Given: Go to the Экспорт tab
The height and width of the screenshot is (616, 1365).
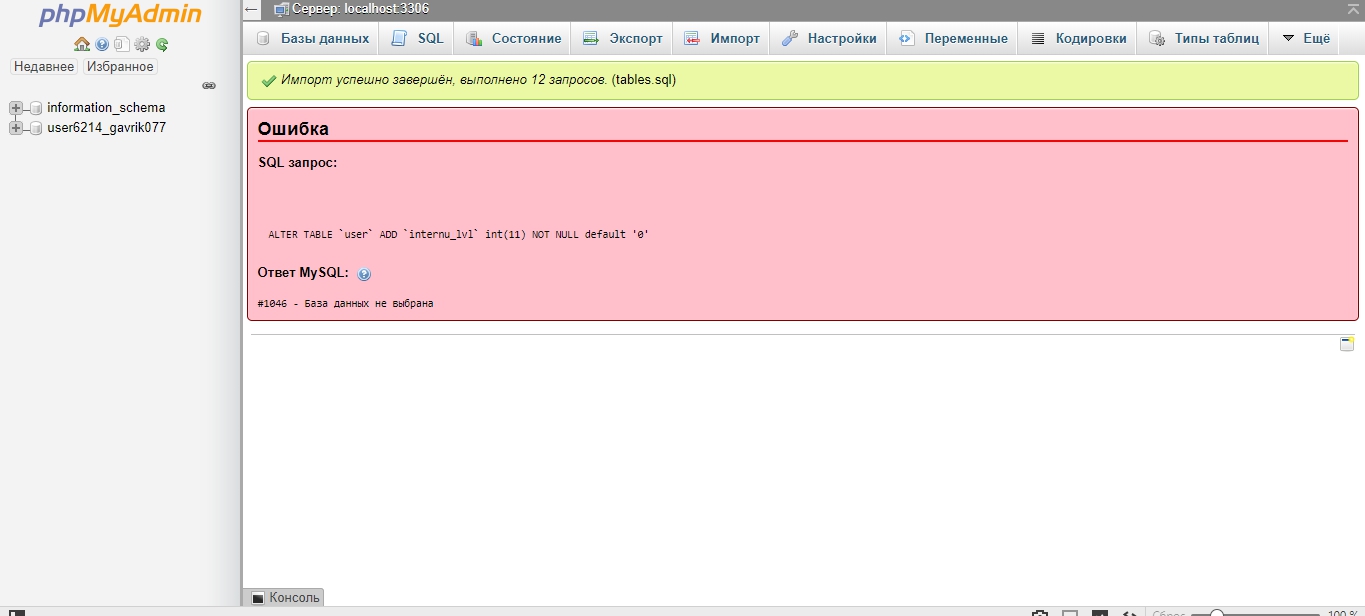Looking at the screenshot, I should [x=623, y=39].
